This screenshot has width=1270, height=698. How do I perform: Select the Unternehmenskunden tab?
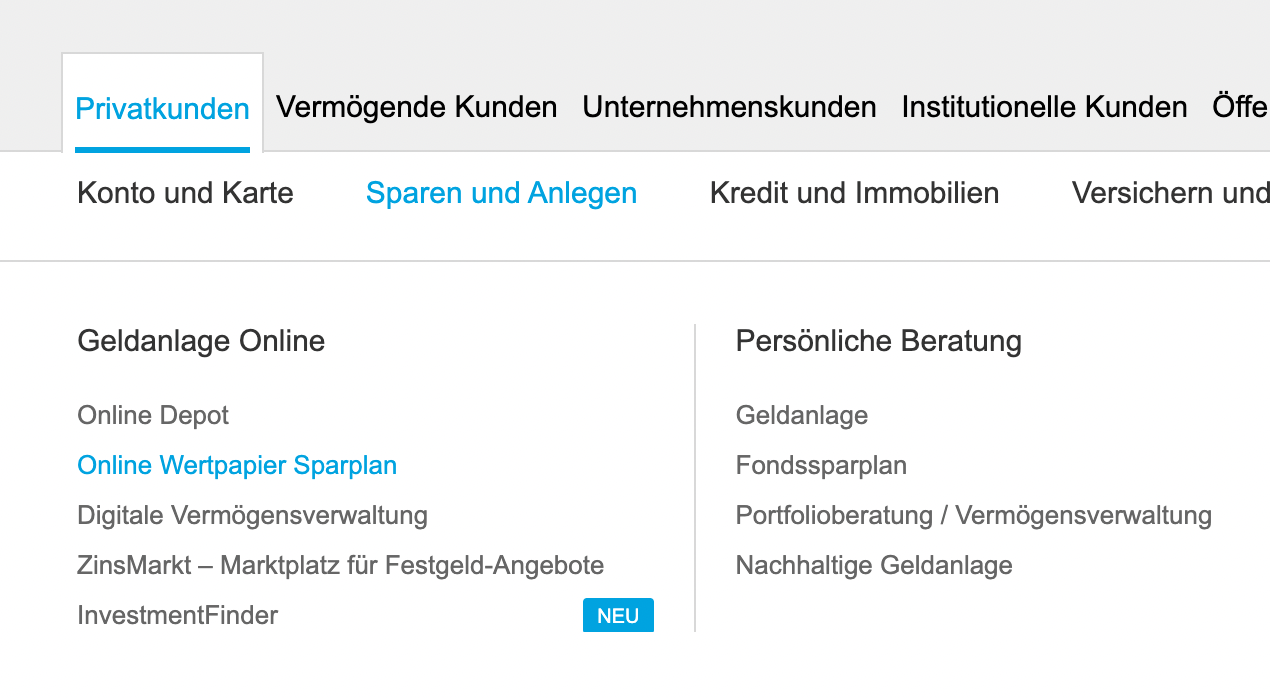[x=729, y=107]
